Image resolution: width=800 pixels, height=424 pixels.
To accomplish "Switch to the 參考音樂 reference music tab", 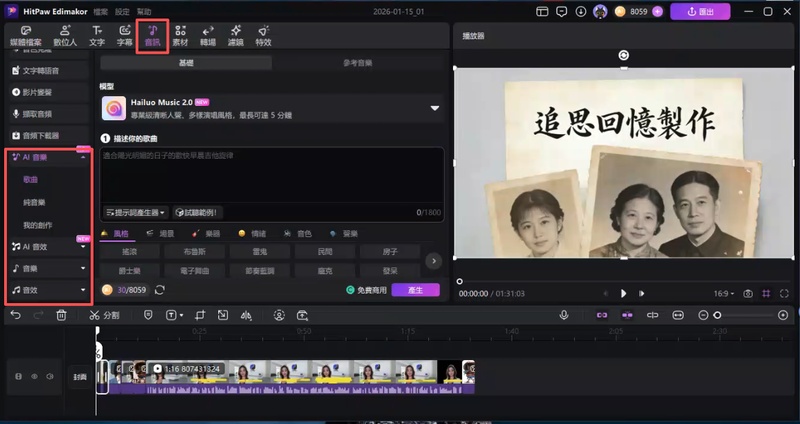I will [x=358, y=63].
